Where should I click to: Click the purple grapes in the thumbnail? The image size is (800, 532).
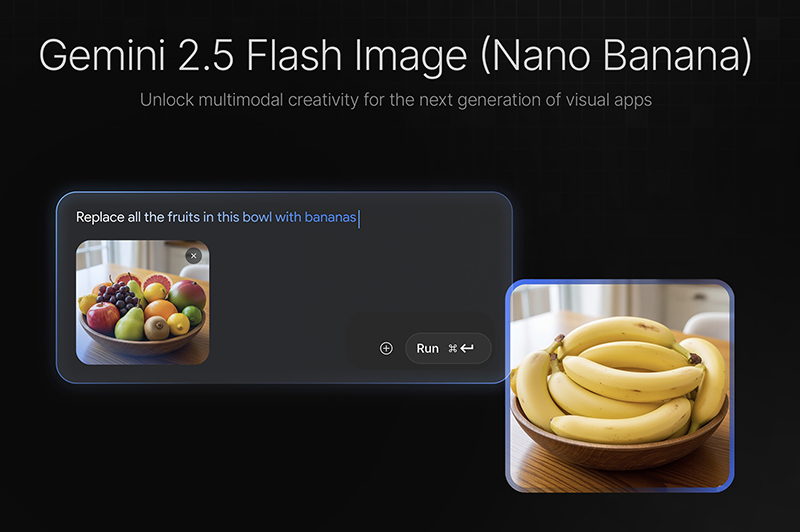pyautogui.click(x=118, y=296)
